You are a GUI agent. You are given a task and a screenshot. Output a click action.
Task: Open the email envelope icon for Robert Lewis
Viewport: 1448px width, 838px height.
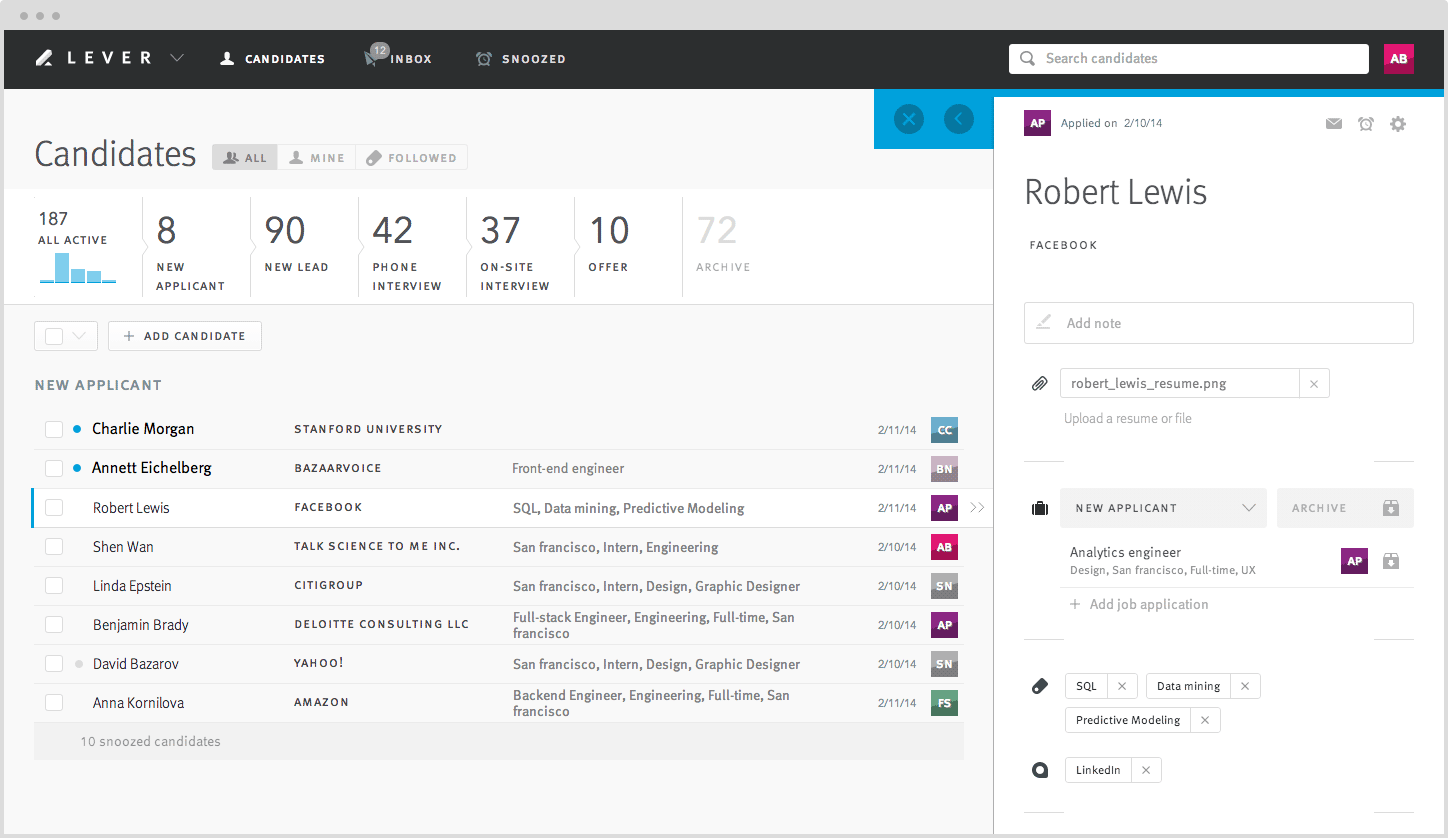coord(1334,123)
